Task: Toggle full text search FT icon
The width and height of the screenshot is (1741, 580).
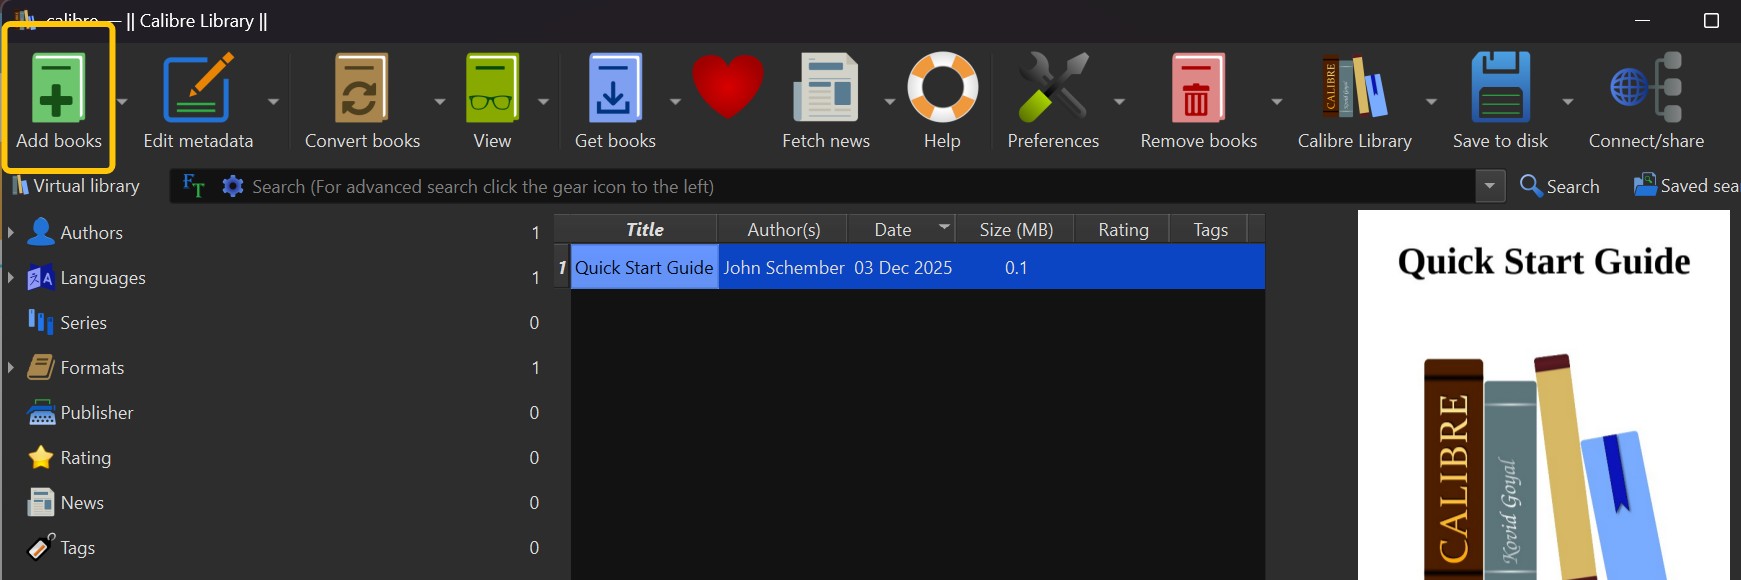Action: point(194,186)
